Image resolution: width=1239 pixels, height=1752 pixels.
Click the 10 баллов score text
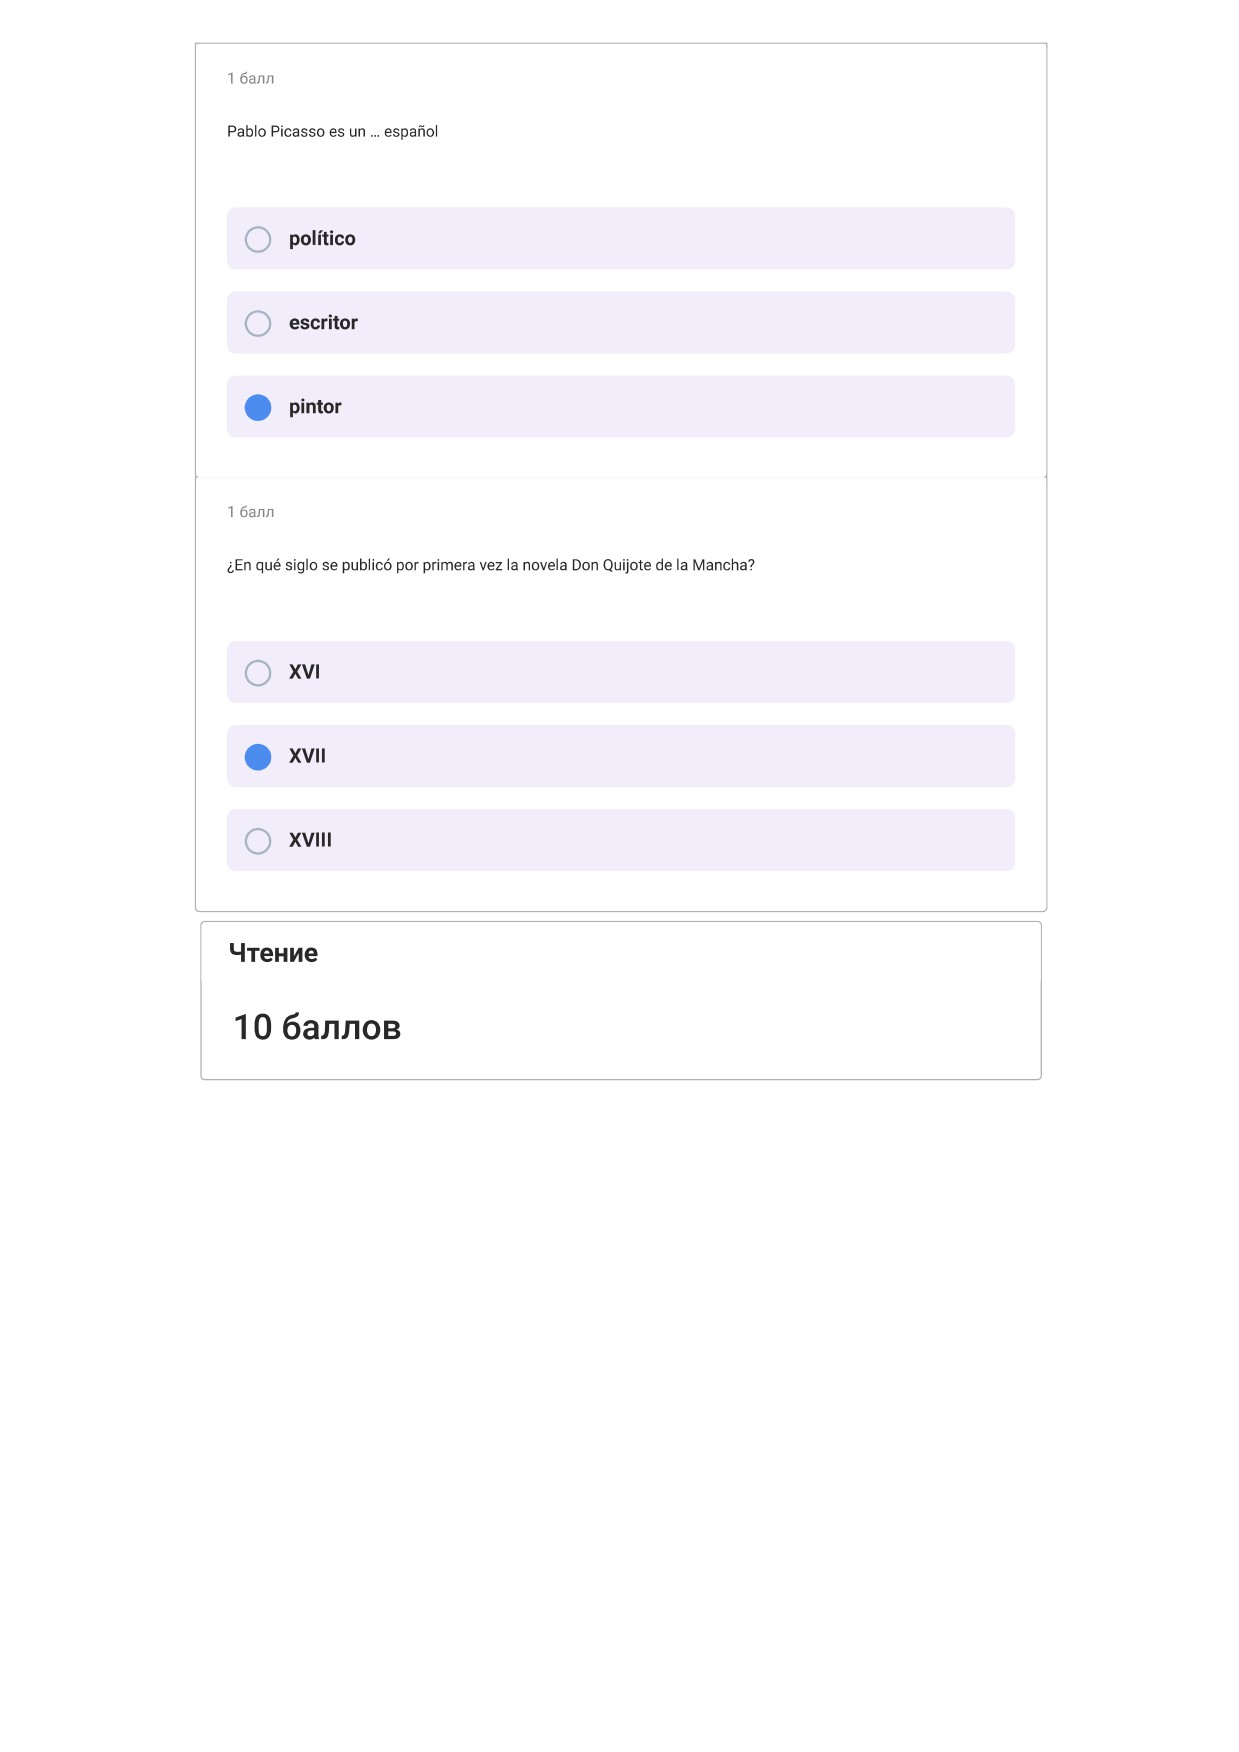click(x=317, y=1027)
